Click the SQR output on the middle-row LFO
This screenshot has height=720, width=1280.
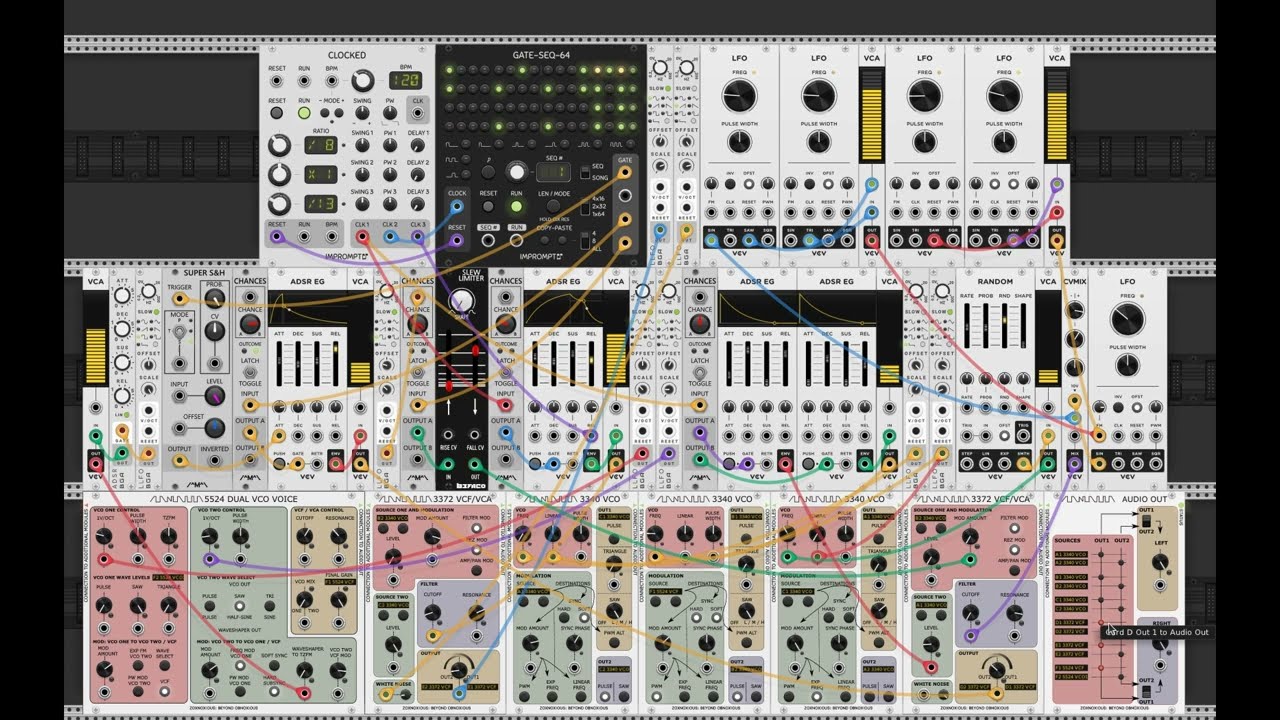click(1155, 463)
